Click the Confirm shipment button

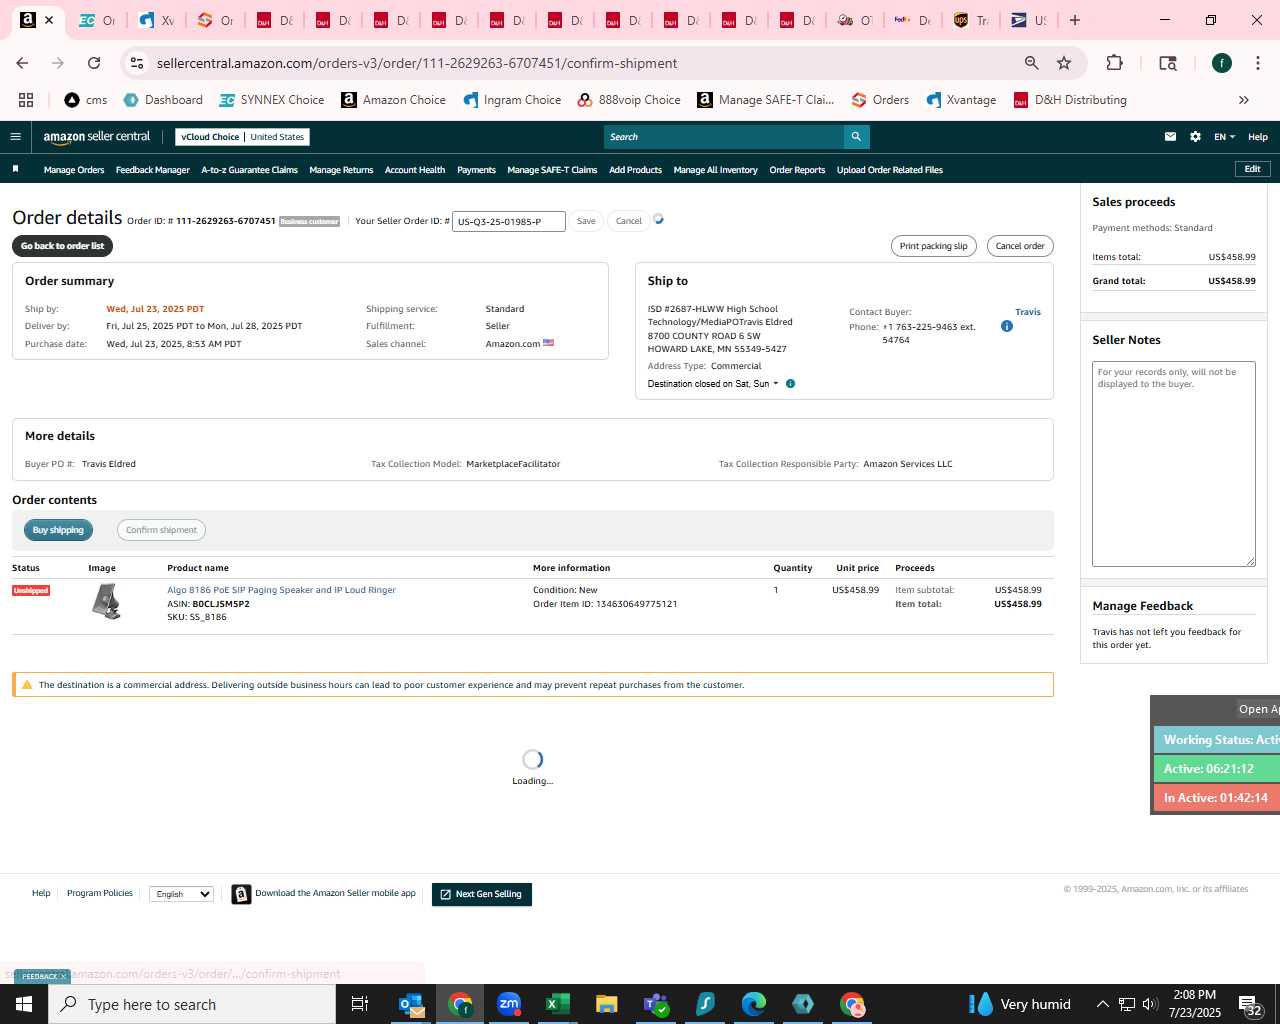pos(161,530)
